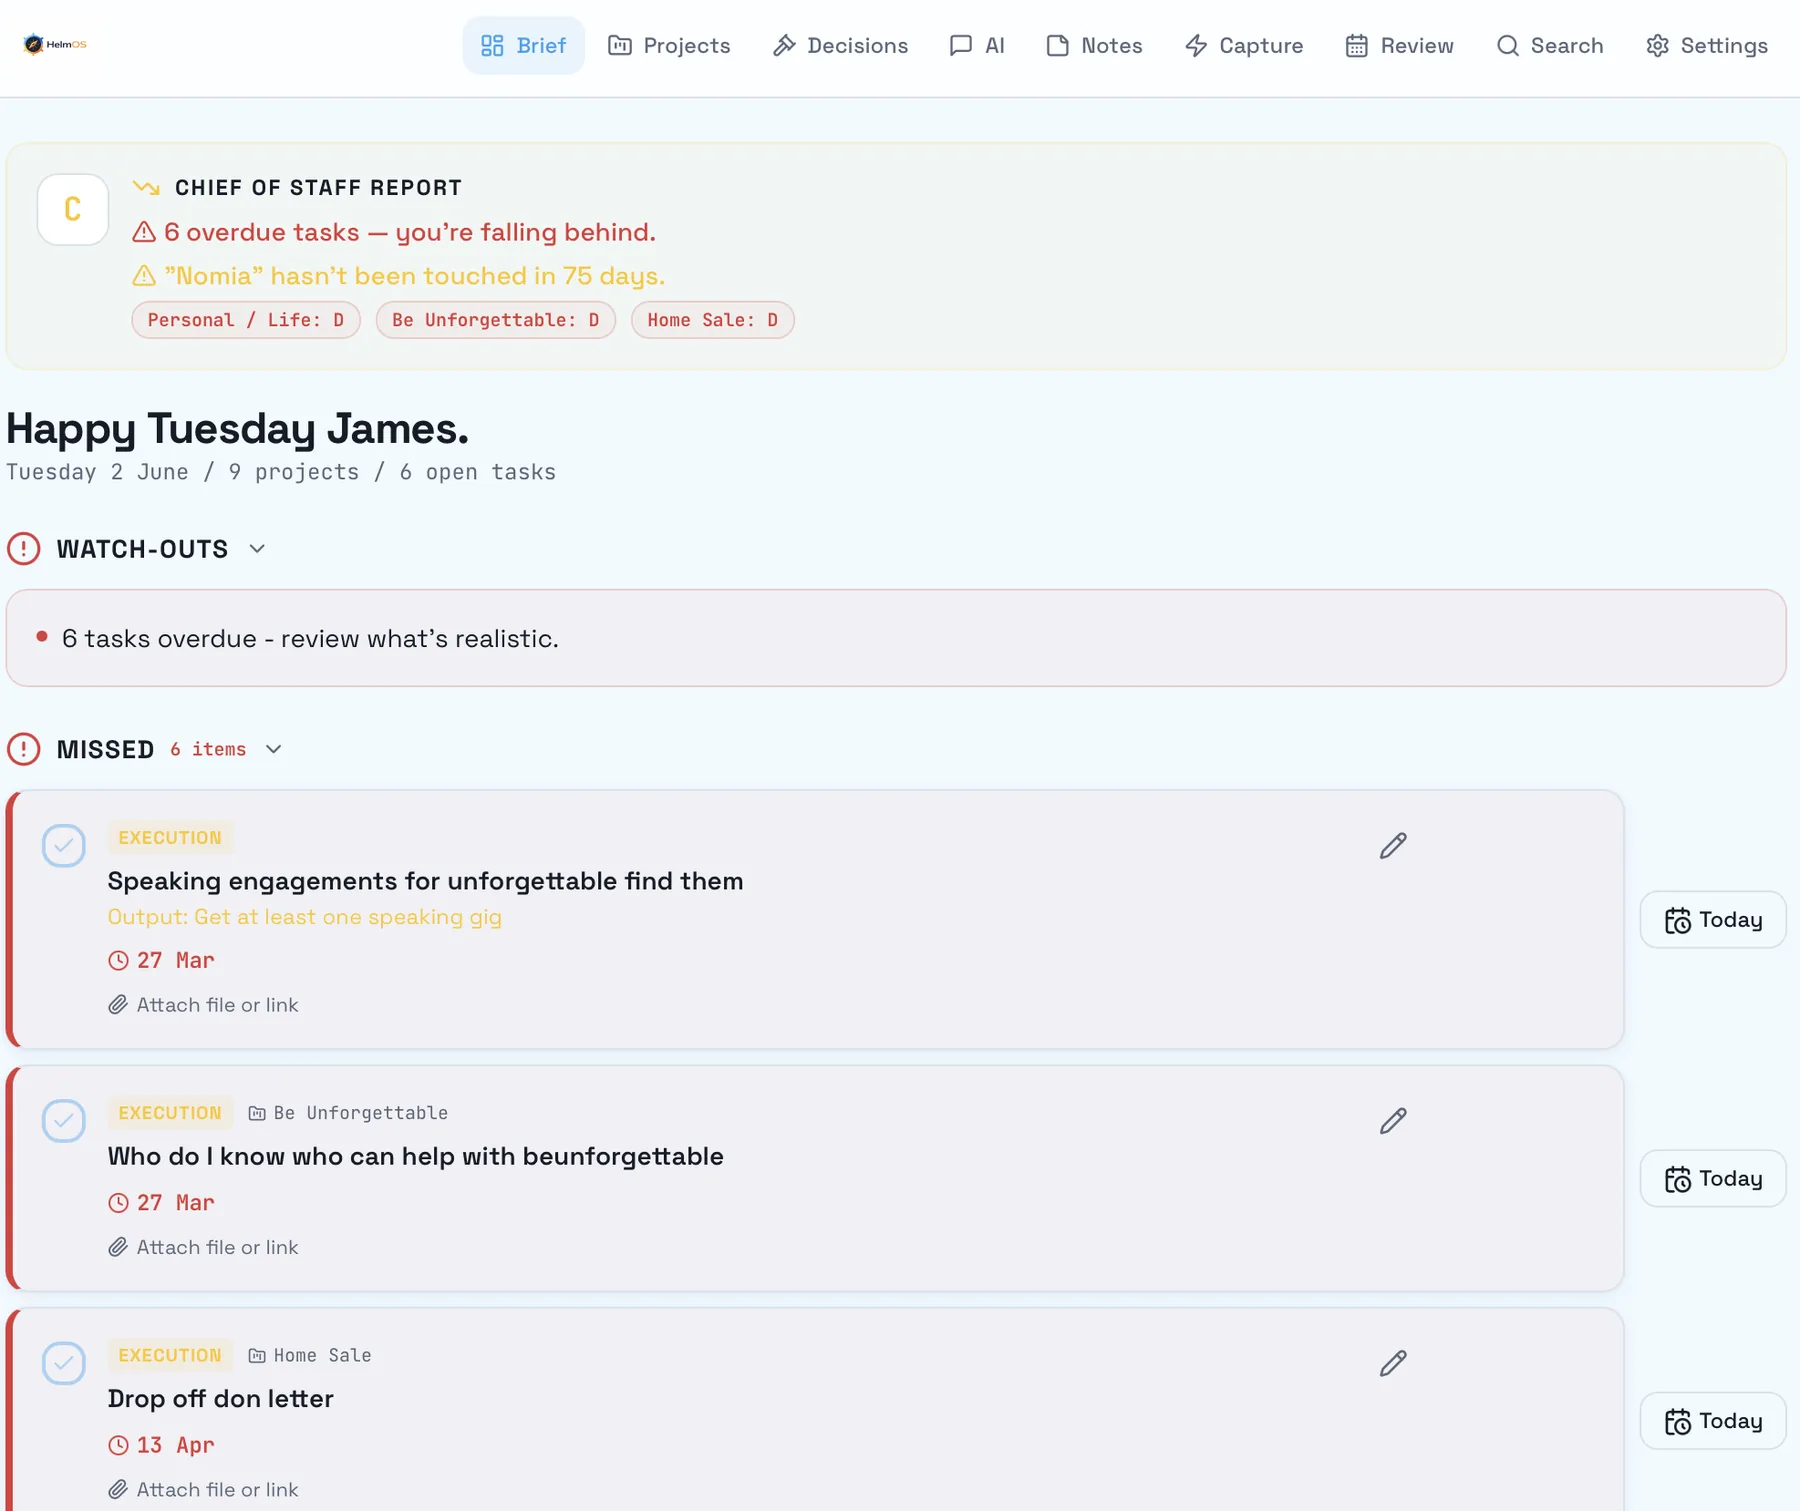Go to the Review tab
This screenshot has height=1511, width=1800.
(x=1399, y=46)
